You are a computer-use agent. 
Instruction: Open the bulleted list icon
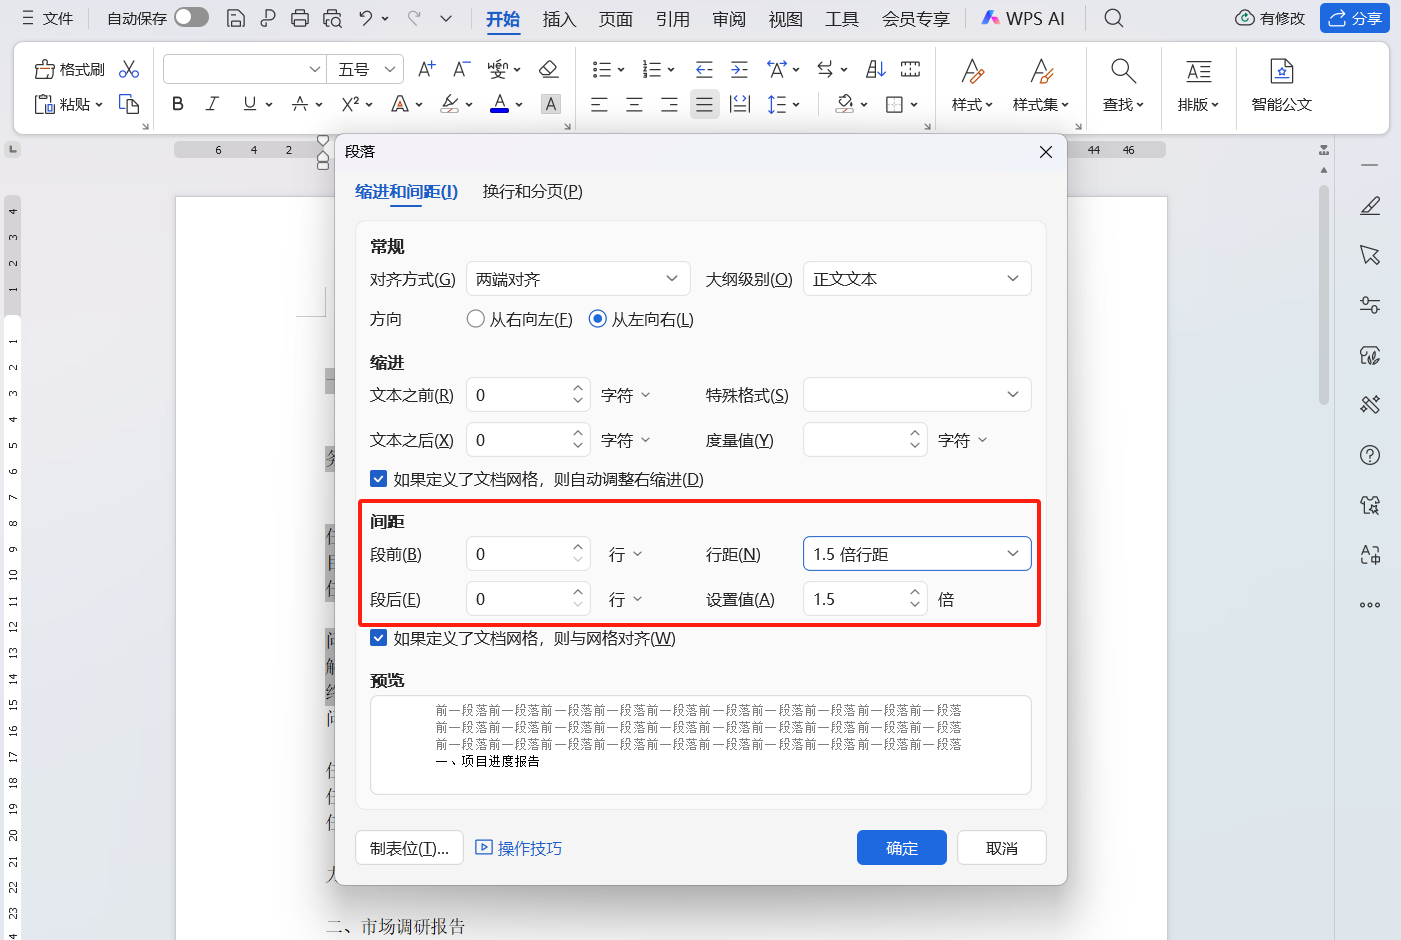pyautogui.click(x=601, y=69)
